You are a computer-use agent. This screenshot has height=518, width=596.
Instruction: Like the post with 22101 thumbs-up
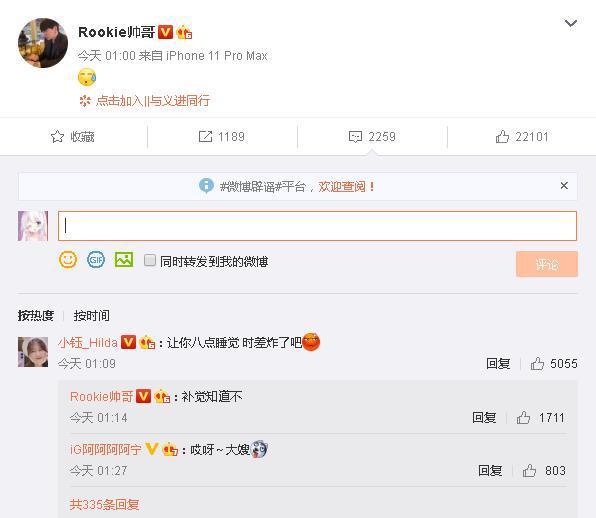click(x=502, y=136)
